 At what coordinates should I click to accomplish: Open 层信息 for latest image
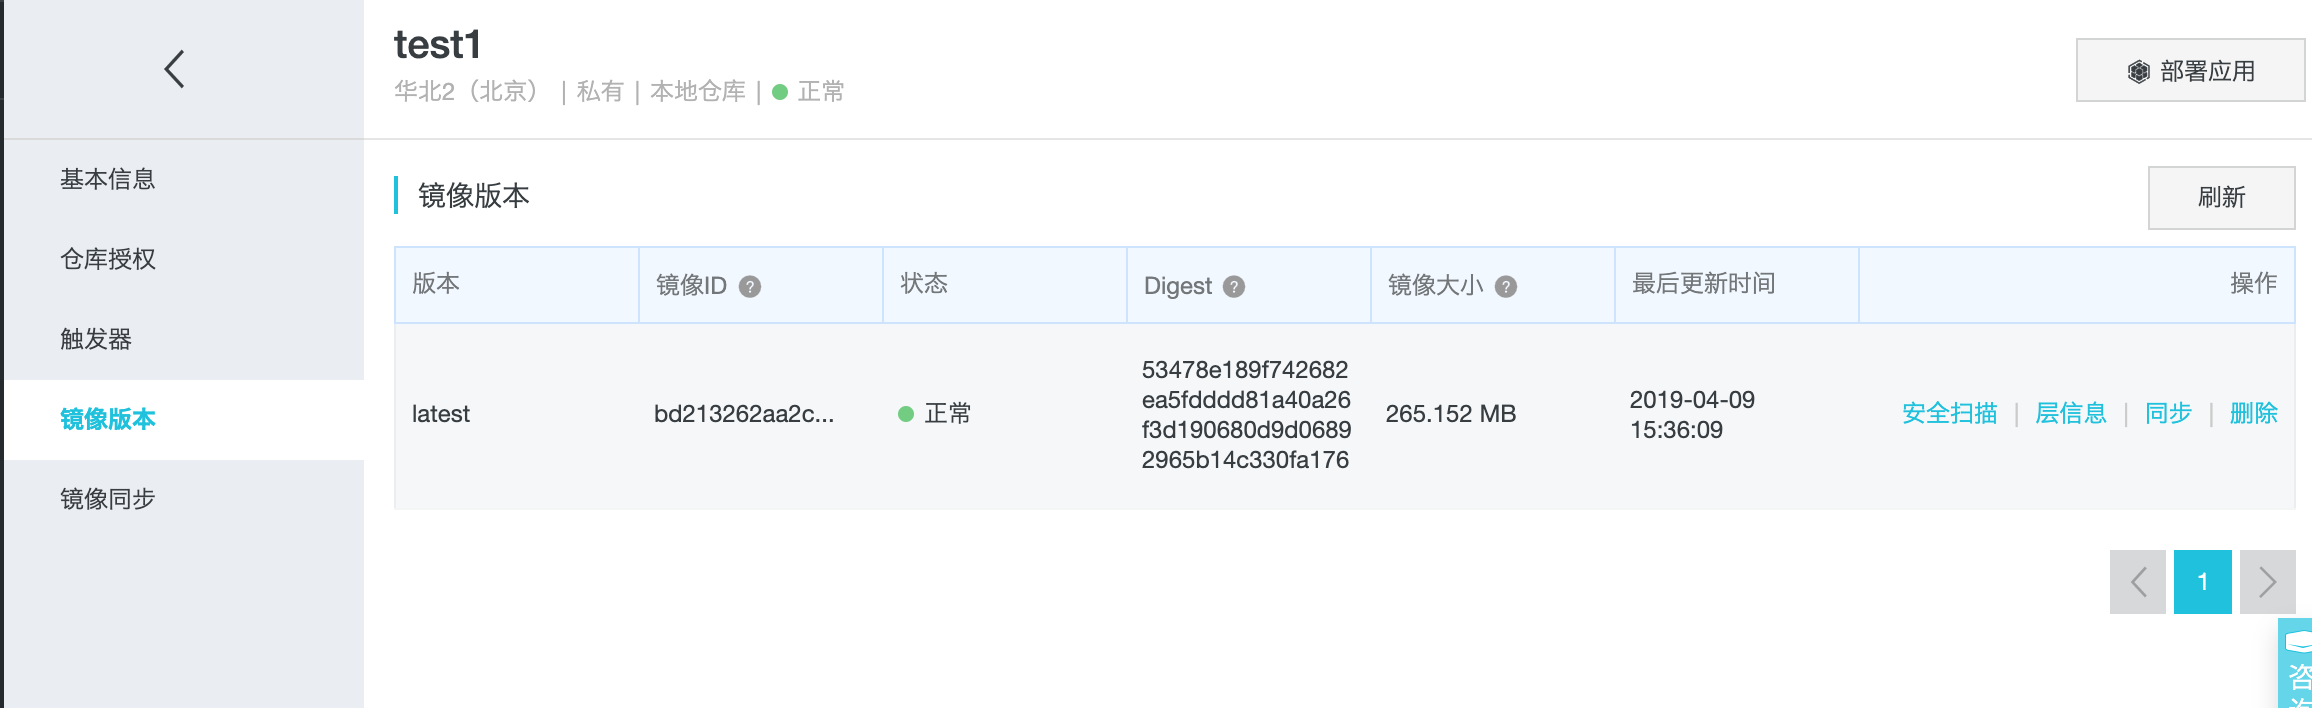point(2070,414)
